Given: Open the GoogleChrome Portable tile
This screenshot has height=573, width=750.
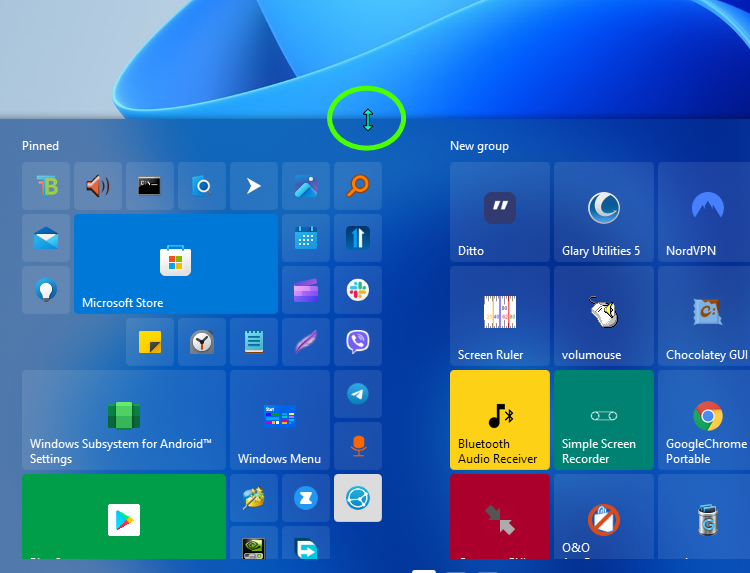Looking at the screenshot, I should (x=704, y=420).
